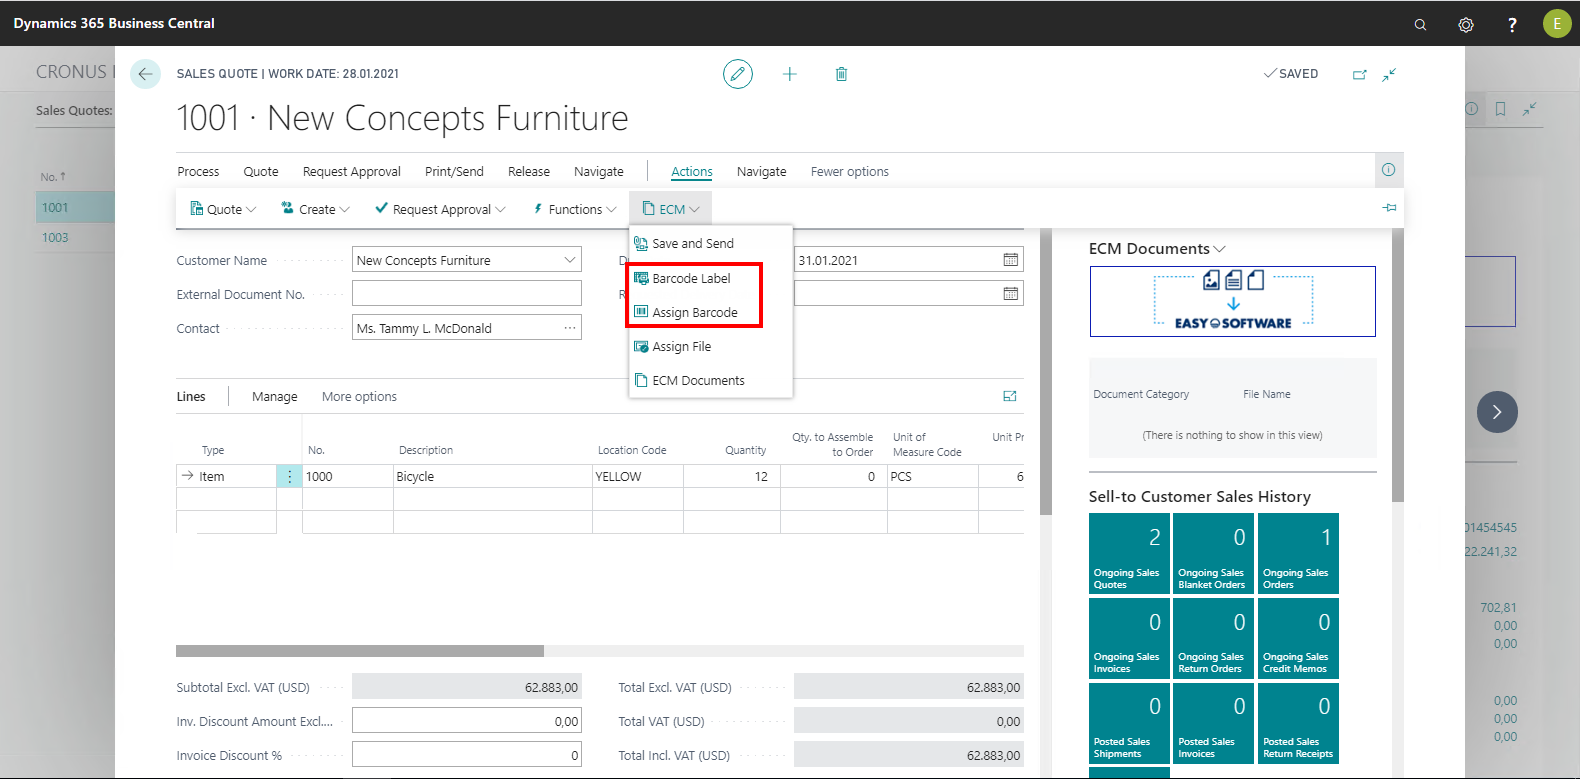
Task: Choose Assign File in ECM menu
Action: point(681,346)
